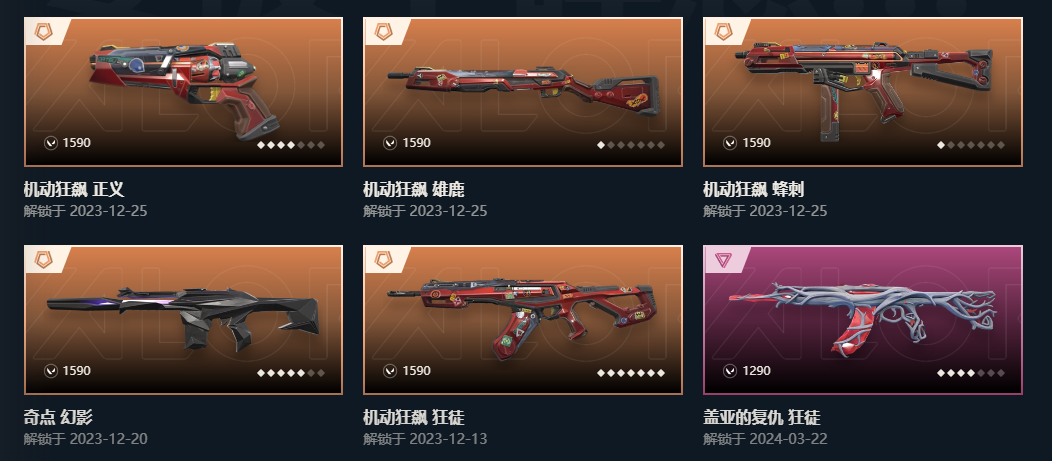Click the pink tier badge on 盖亚的复仇 狂徒 card
This screenshot has height=461, width=1052.
pos(723,259)
